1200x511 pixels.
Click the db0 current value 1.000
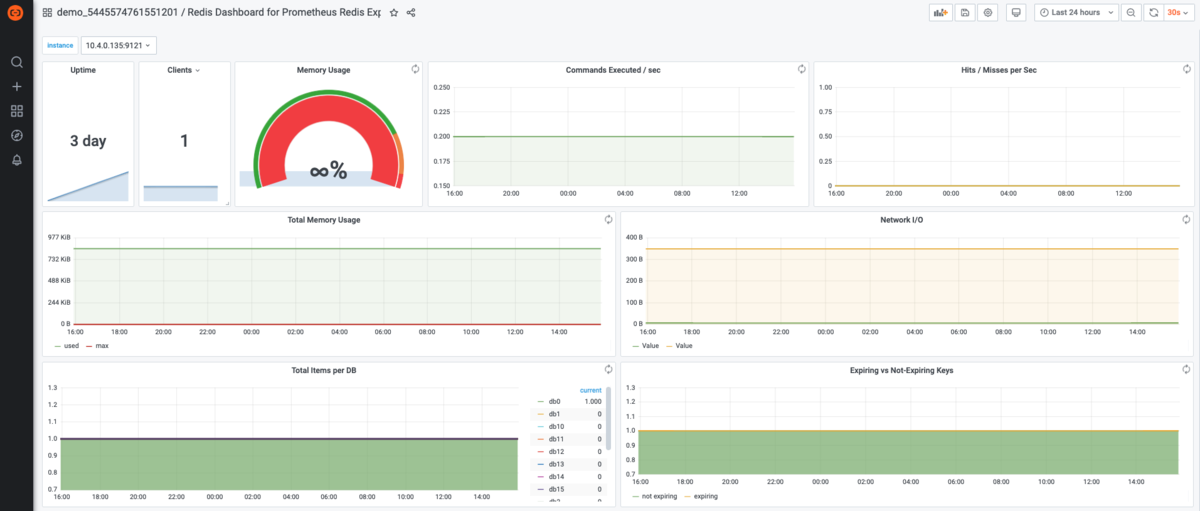pyautogui.click(x=593, y=401)
